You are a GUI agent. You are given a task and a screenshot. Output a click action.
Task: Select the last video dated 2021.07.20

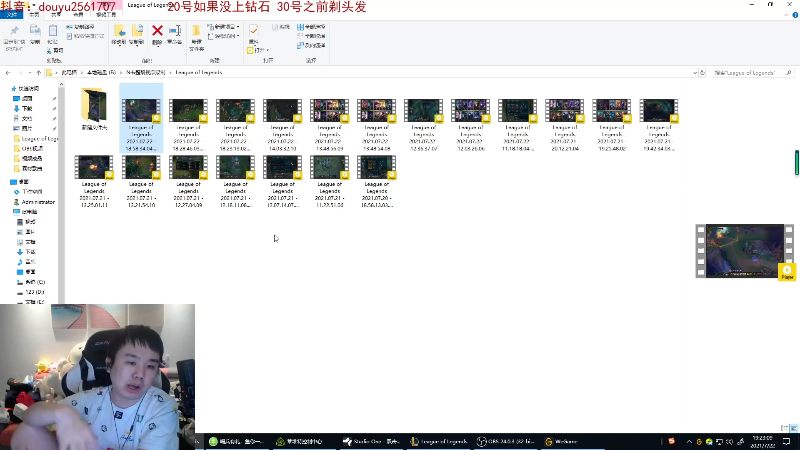tap(377, 182)
